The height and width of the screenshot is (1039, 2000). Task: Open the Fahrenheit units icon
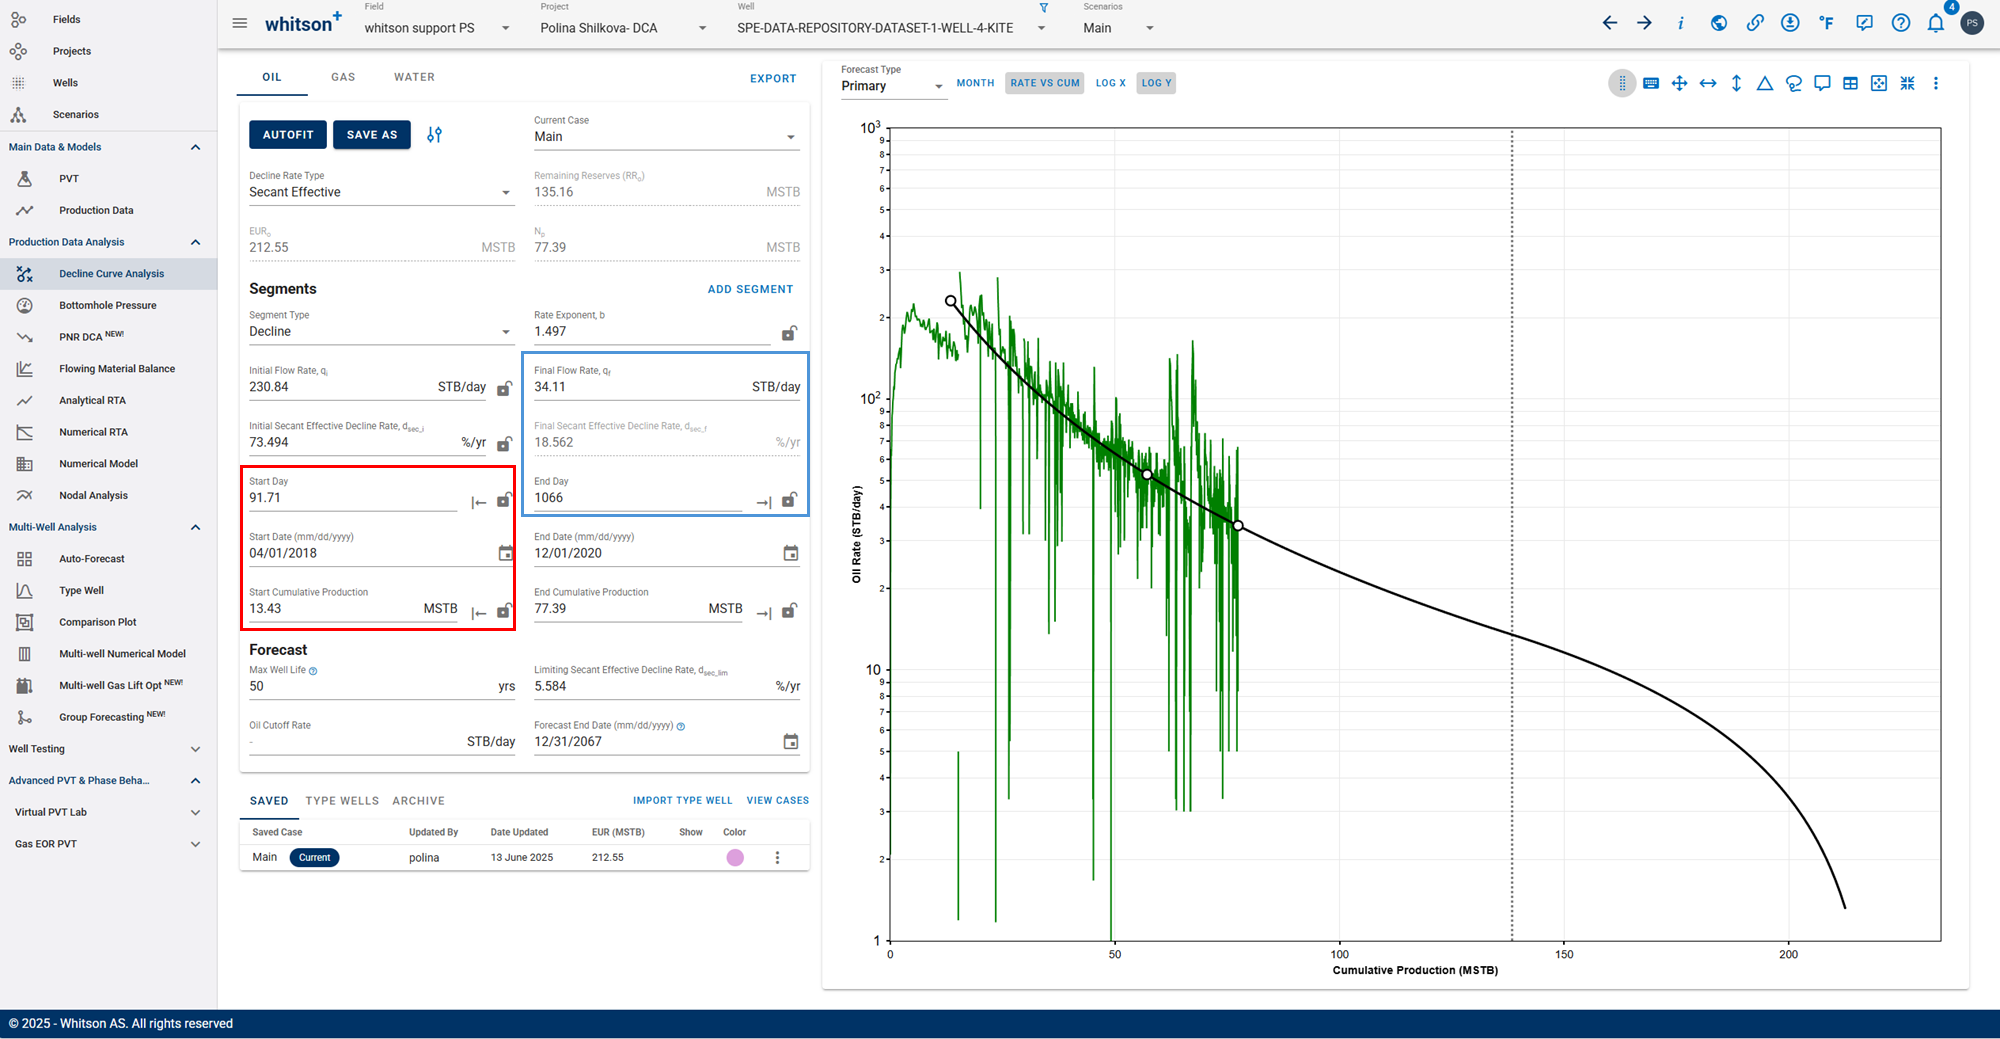[x=1827, y=23]
